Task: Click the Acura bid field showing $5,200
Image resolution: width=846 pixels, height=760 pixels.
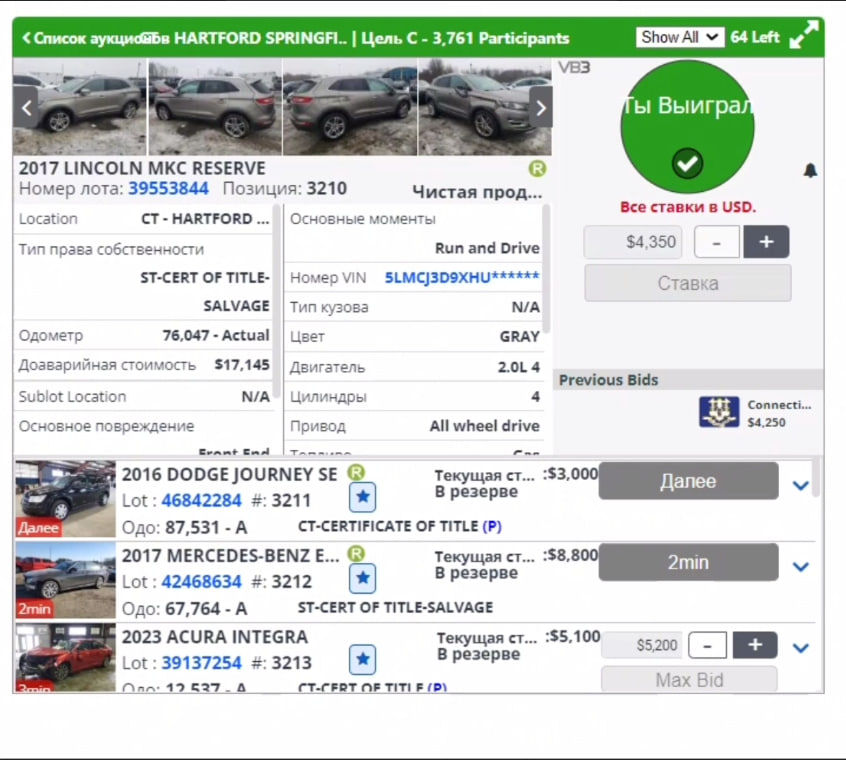Action: point(642,645)
